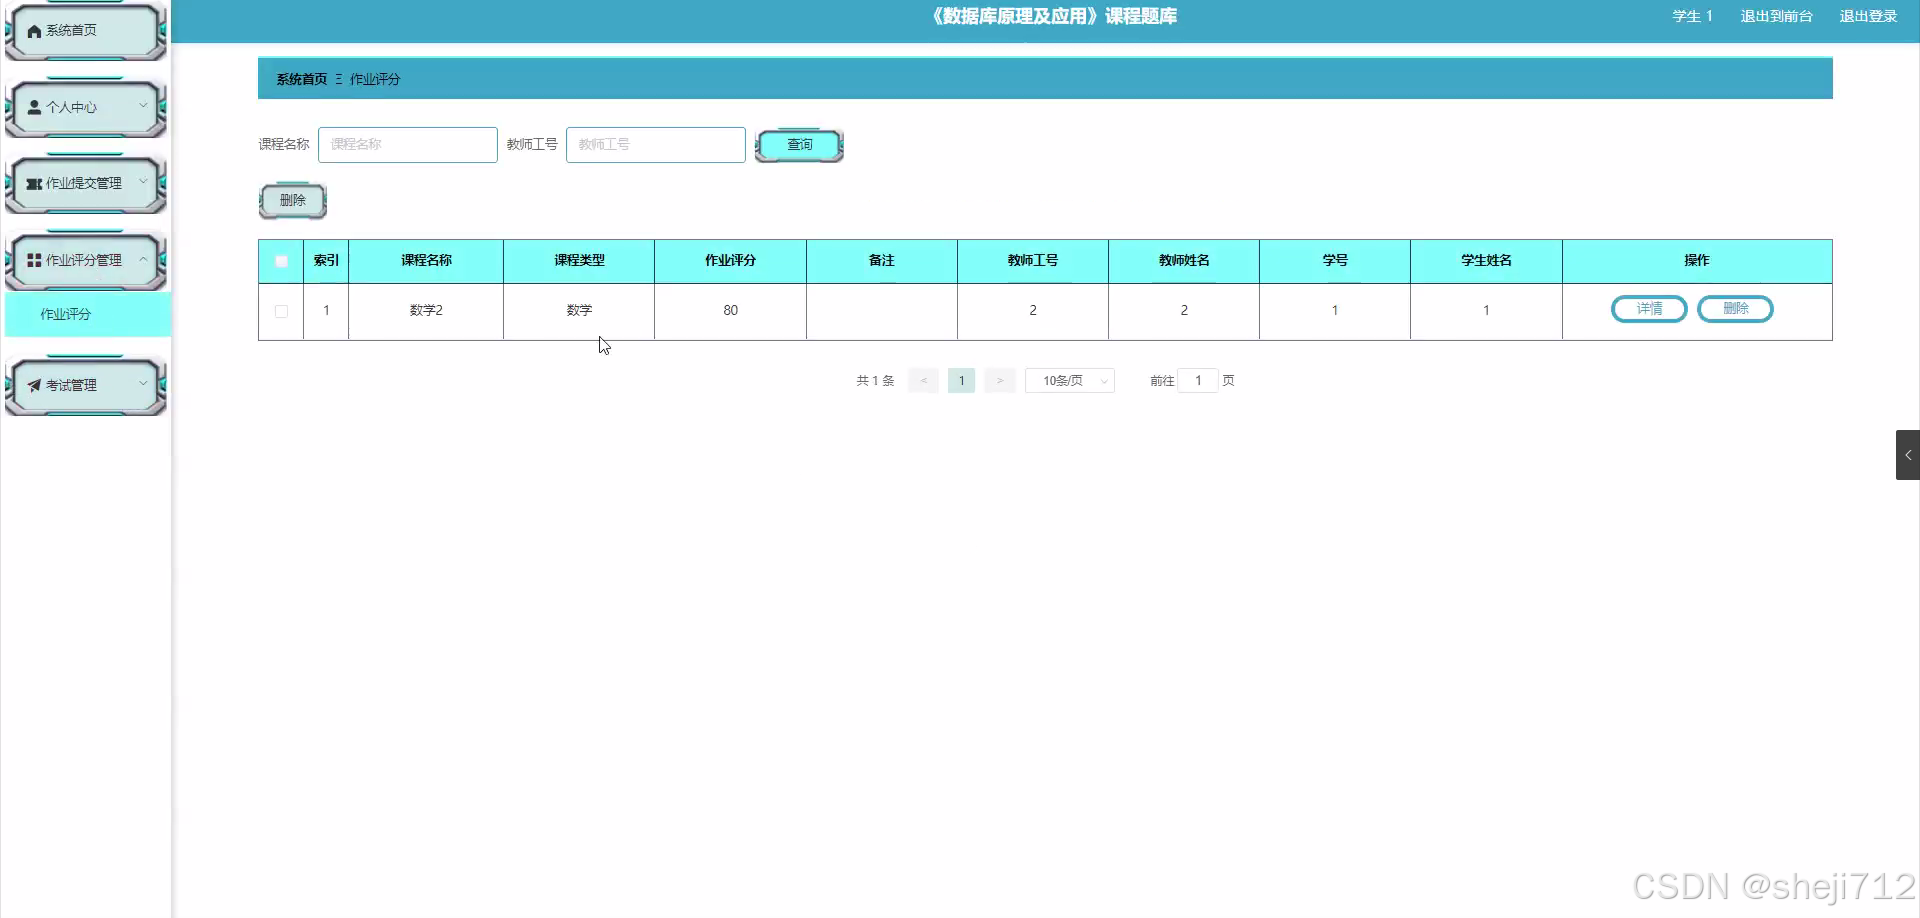The height and width of the screenshot is (918, 1920).
Task: Click the next page arrow in pagination
Action: 999,380
